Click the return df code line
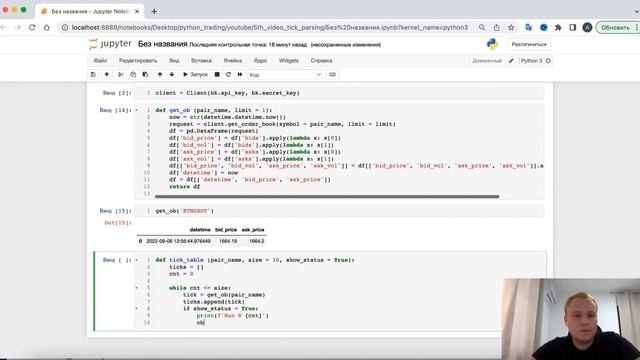This screenshot has width=640, height=360. tap(184, 187)
